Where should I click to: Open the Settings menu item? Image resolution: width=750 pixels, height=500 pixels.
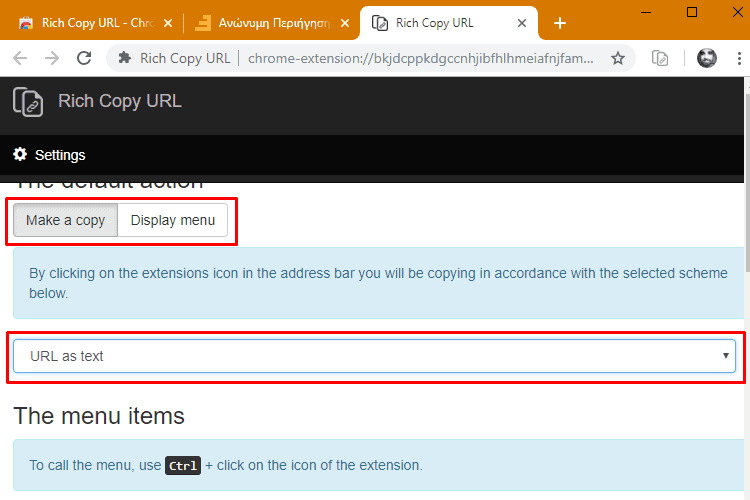[x=49, y=155]
